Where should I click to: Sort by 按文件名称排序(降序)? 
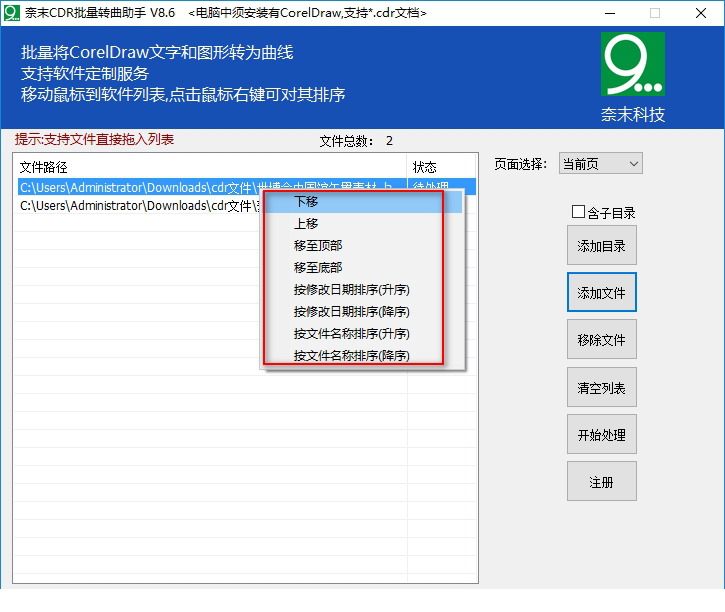point(363,355)
